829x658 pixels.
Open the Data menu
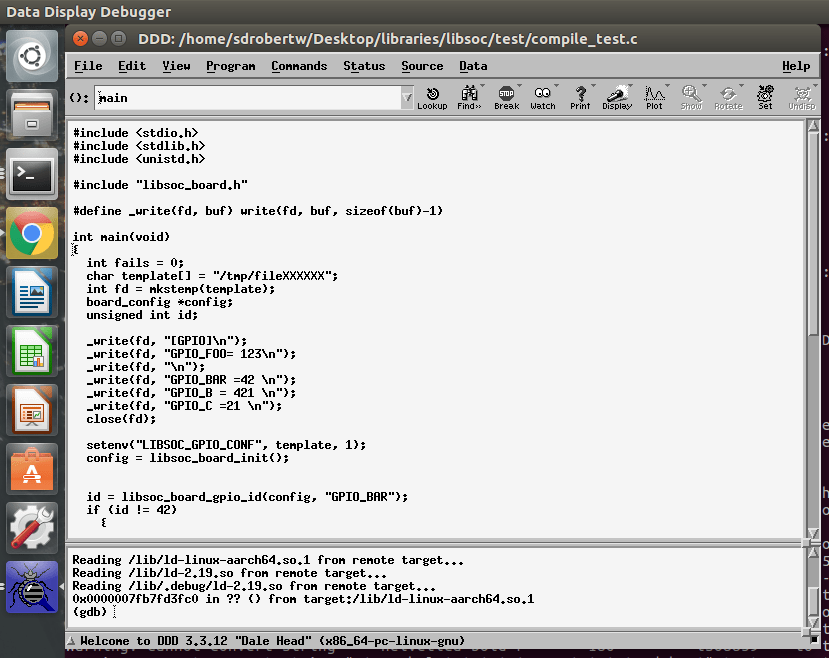click(473, 66)
